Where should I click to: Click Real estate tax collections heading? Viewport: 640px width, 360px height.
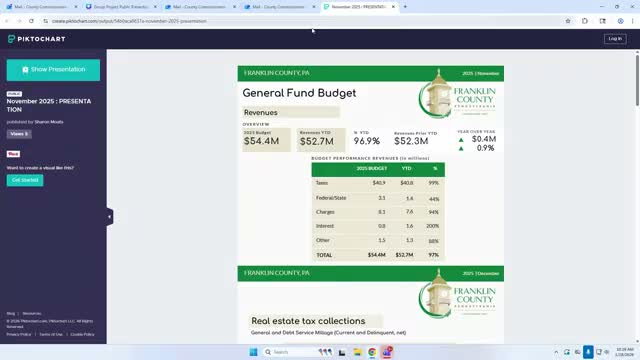[x=308, y=321]
